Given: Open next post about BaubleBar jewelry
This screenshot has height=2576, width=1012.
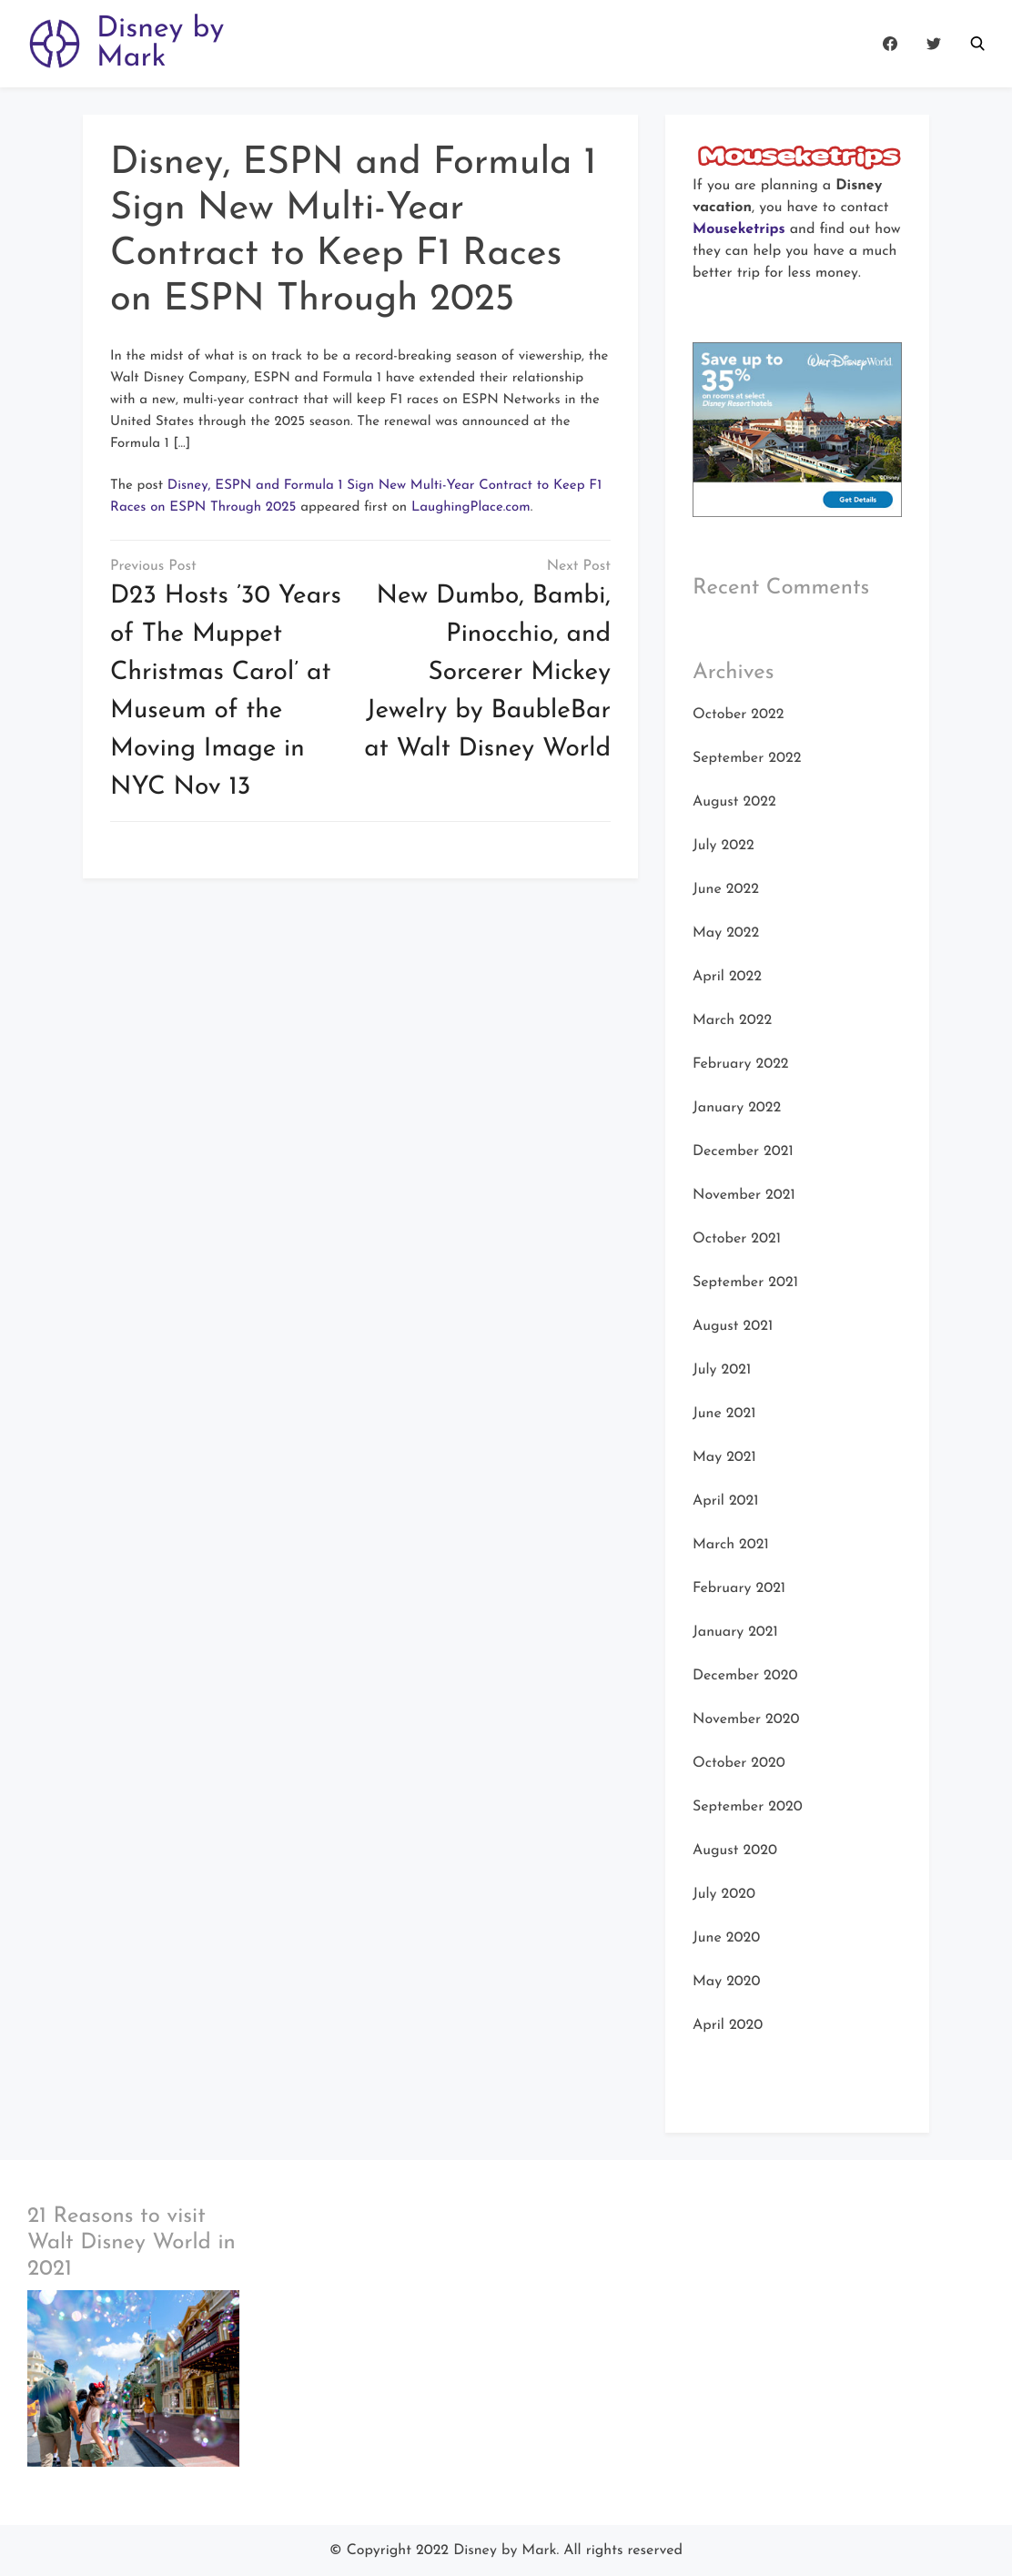Looking at the screenshot, I should (487, 671).
